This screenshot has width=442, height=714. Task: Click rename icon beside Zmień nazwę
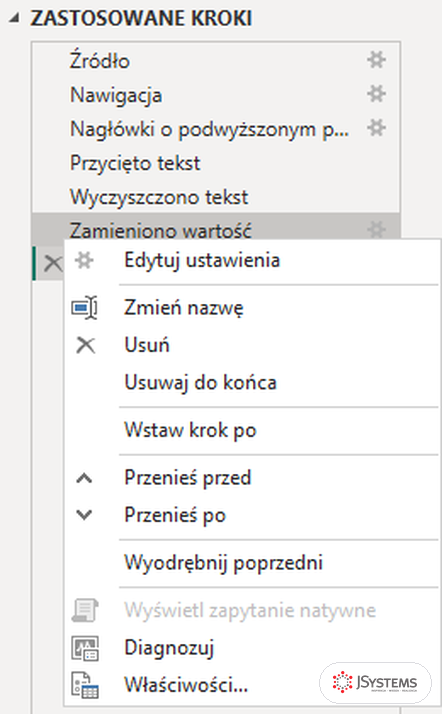tap(85, 308)
